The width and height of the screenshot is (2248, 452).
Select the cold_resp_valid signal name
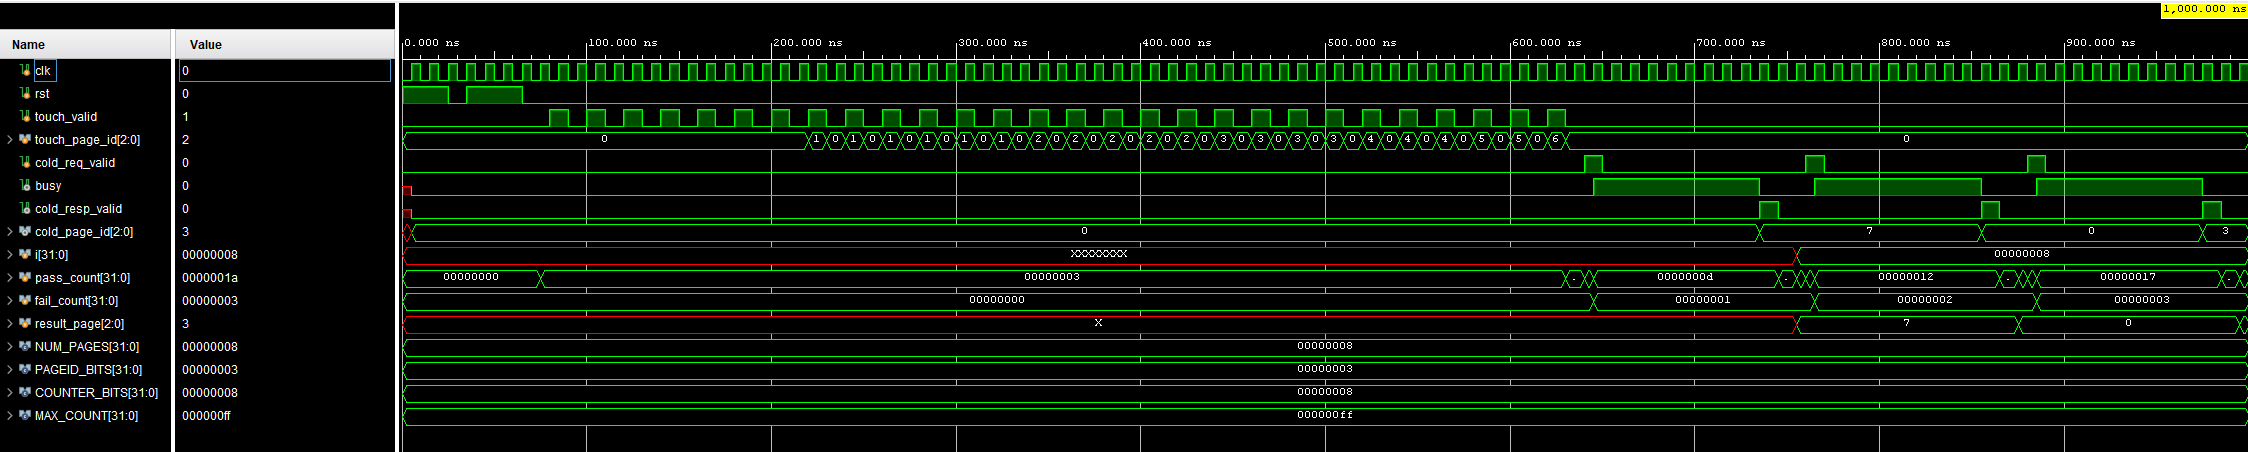click(78, 209)
